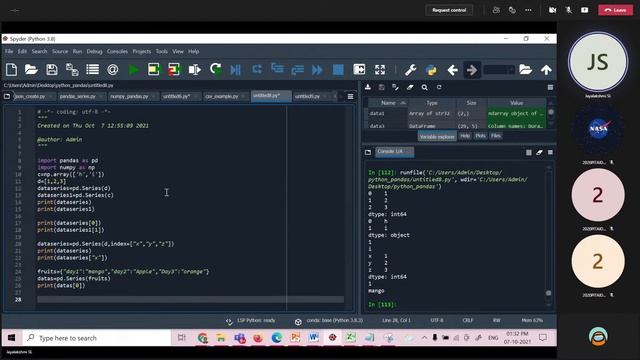Screen dimensions: 640x360
Task: Open Microsoft Edge from the taskbar
Action: coord(276,338)
